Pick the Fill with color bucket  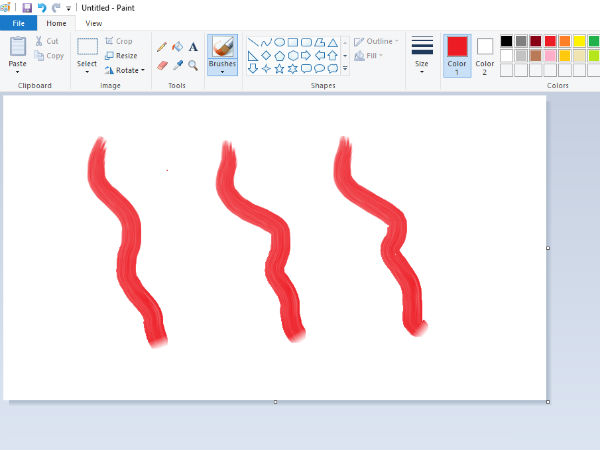click(177, 47)
